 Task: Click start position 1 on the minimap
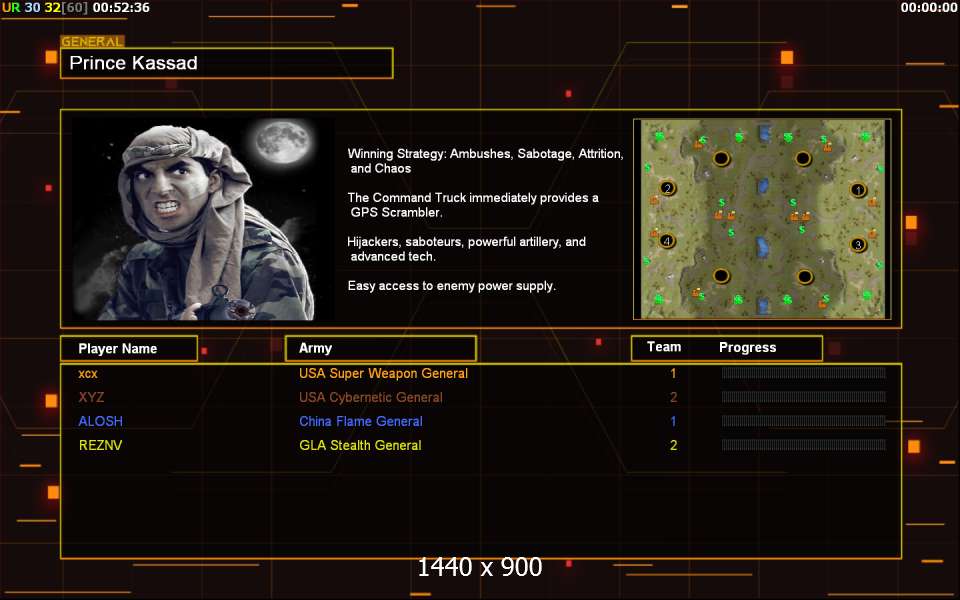coord(857,190)
